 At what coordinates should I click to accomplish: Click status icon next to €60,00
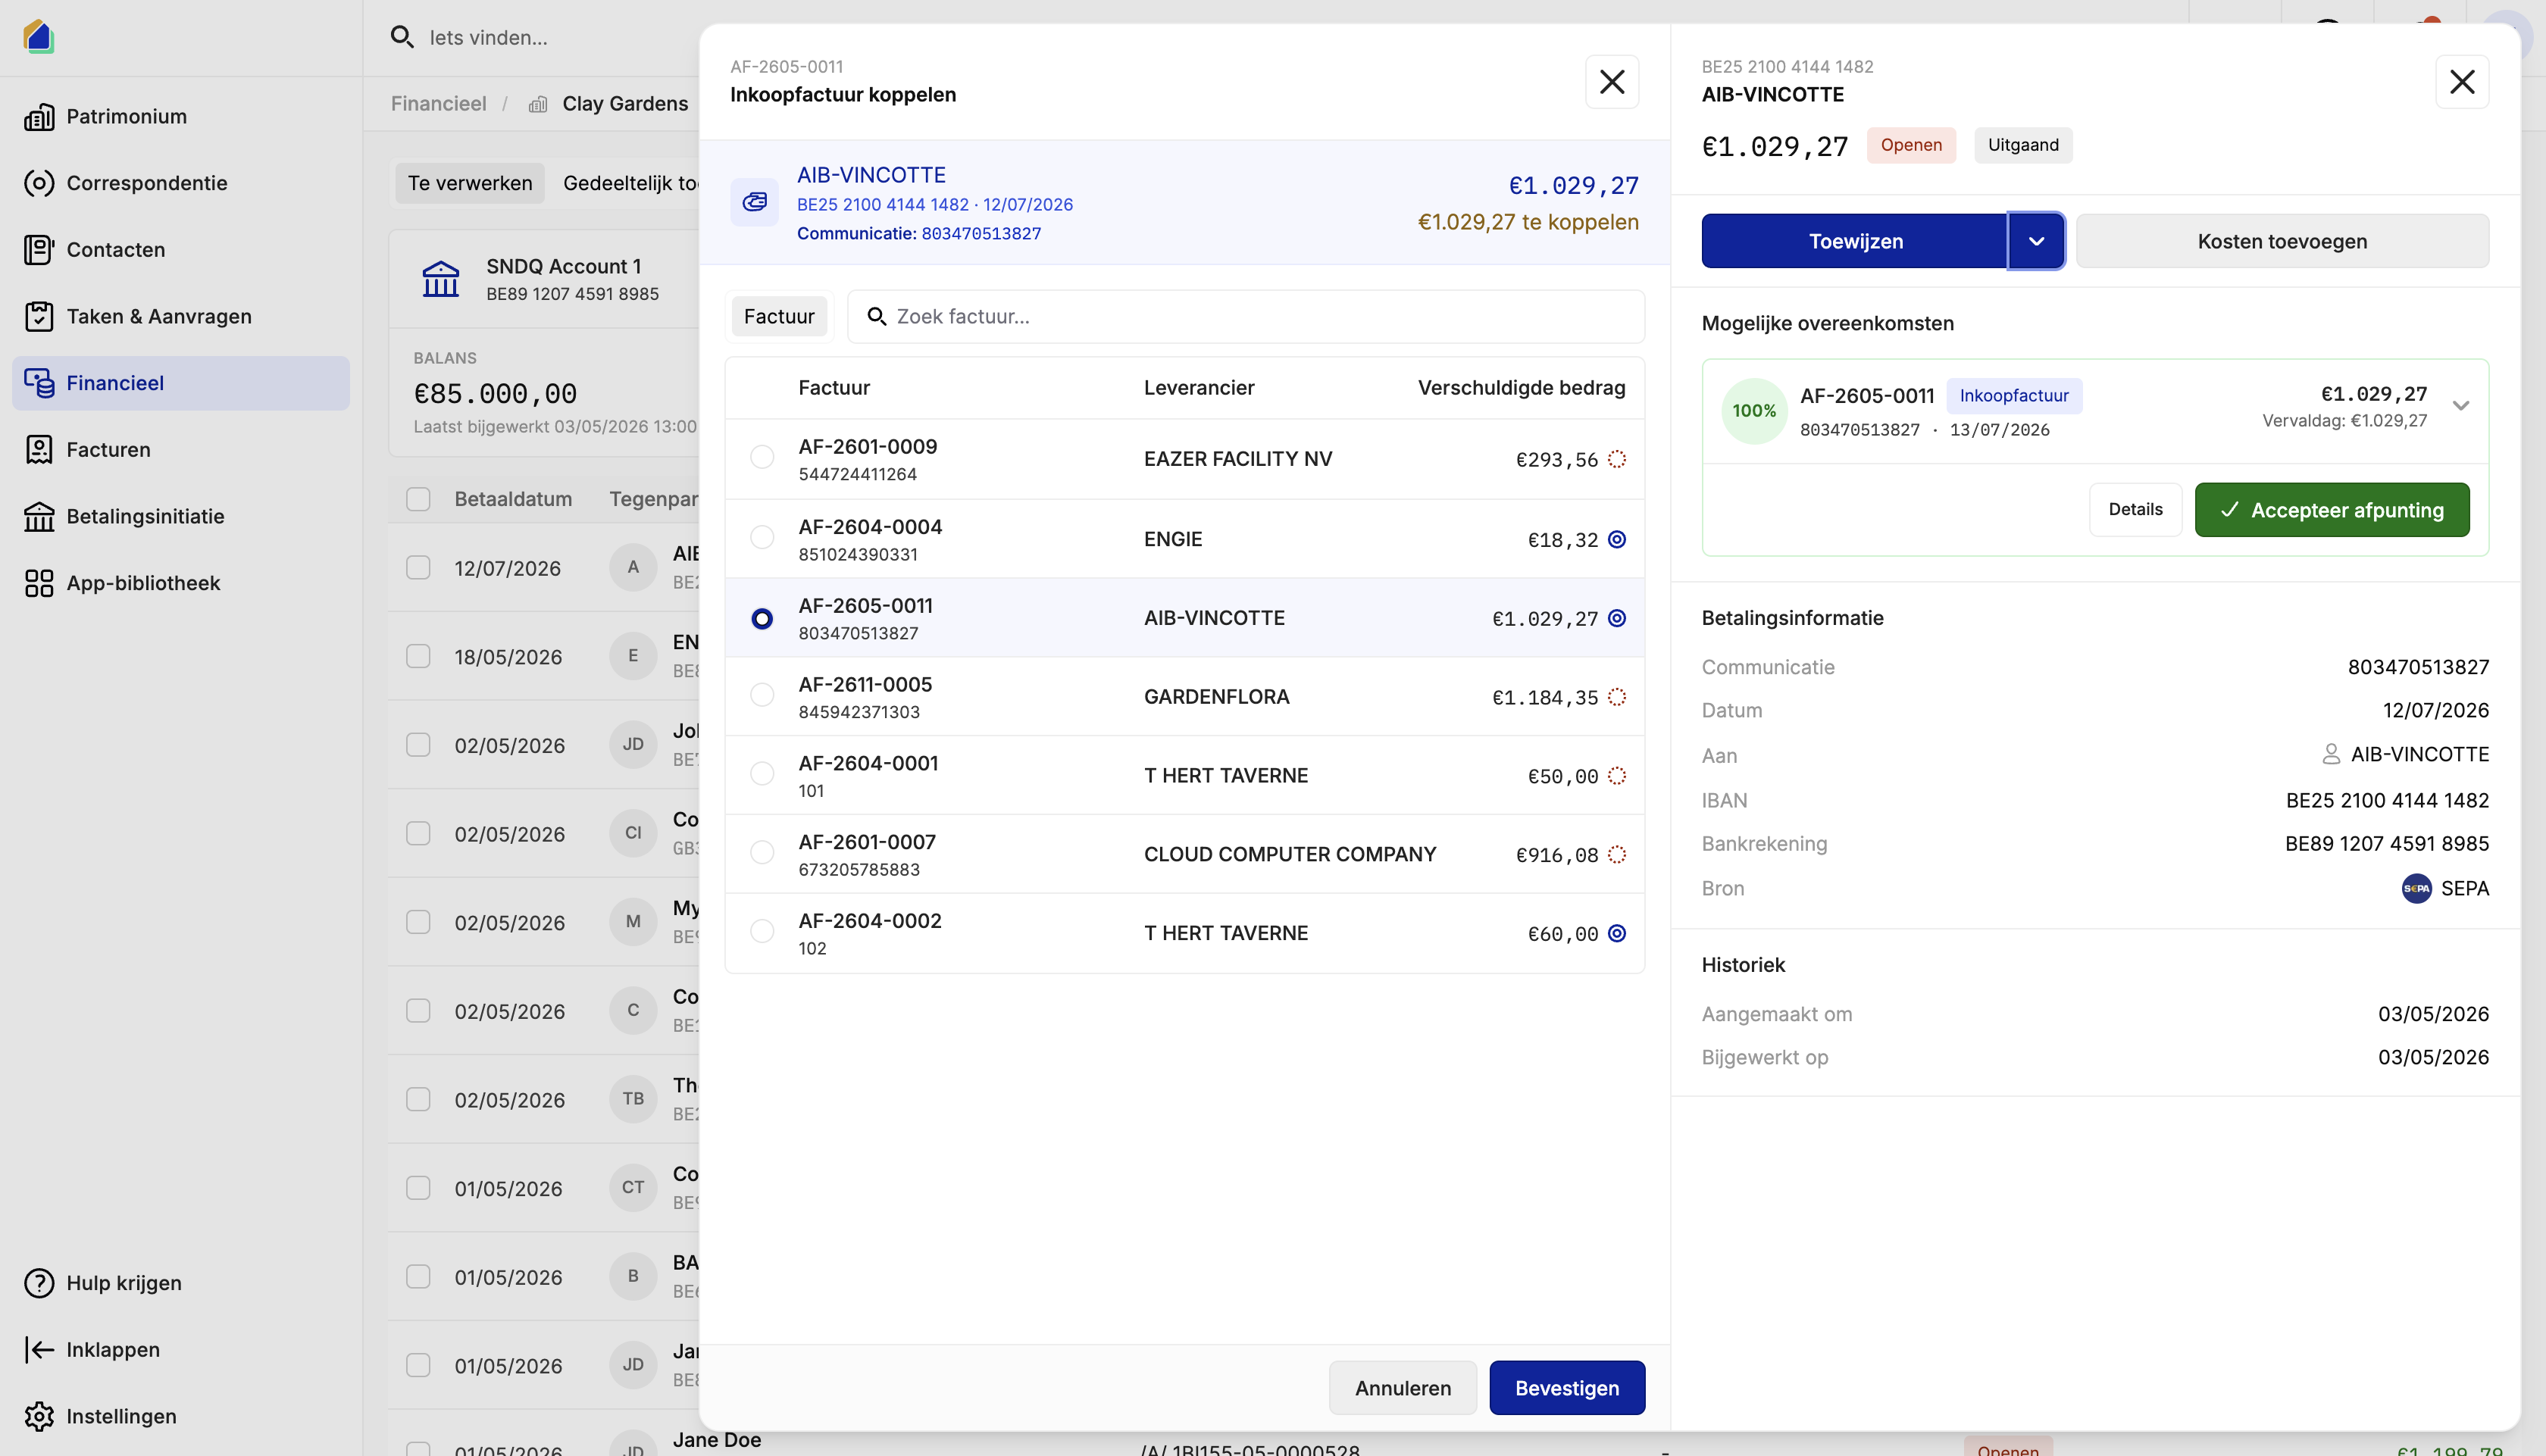(1617, 933)
